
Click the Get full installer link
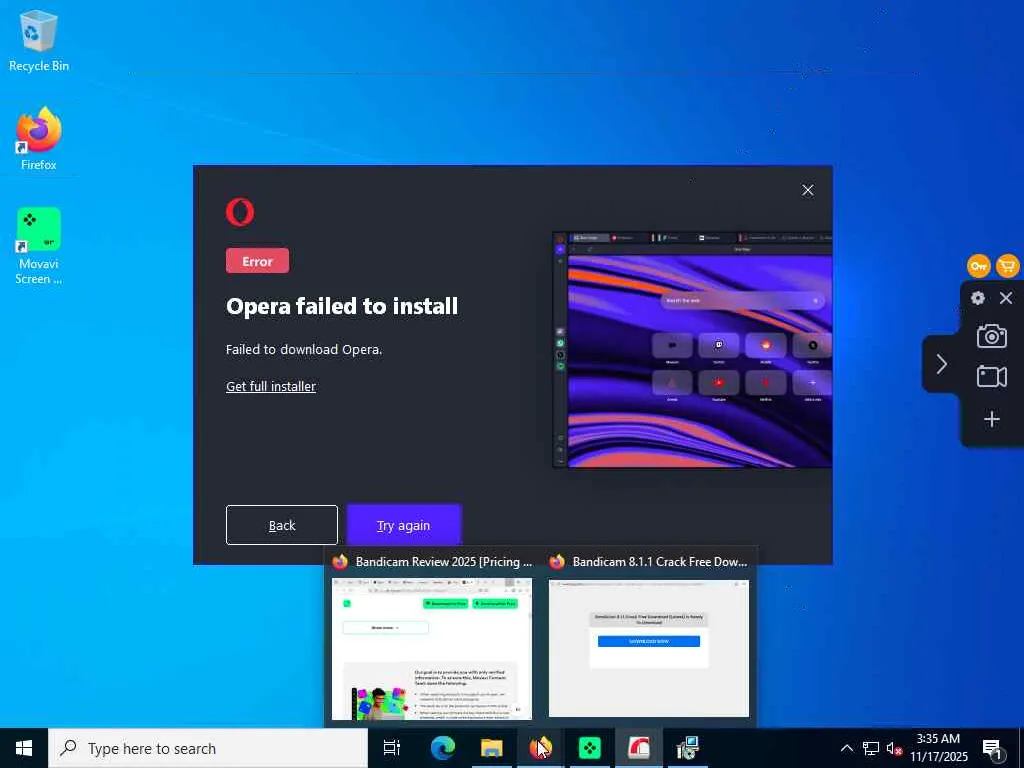point(270,386)
